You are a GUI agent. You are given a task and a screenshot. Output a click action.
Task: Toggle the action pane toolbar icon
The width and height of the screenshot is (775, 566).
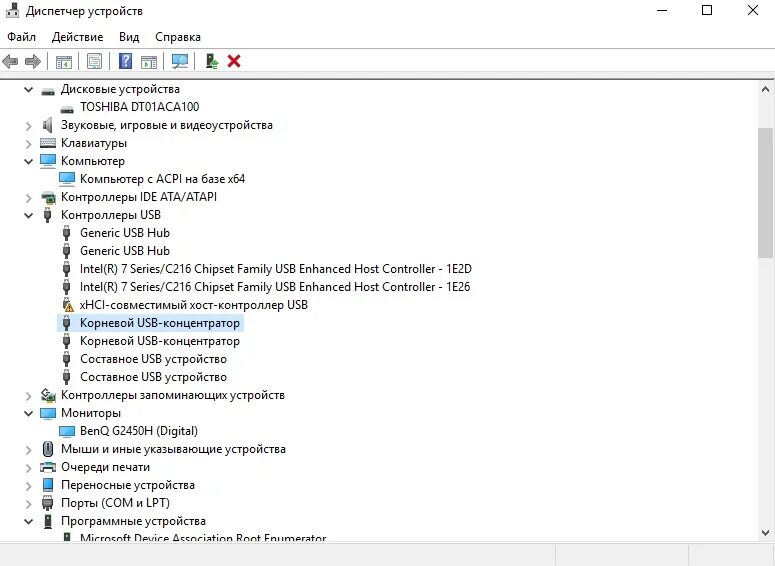[149, 62]
